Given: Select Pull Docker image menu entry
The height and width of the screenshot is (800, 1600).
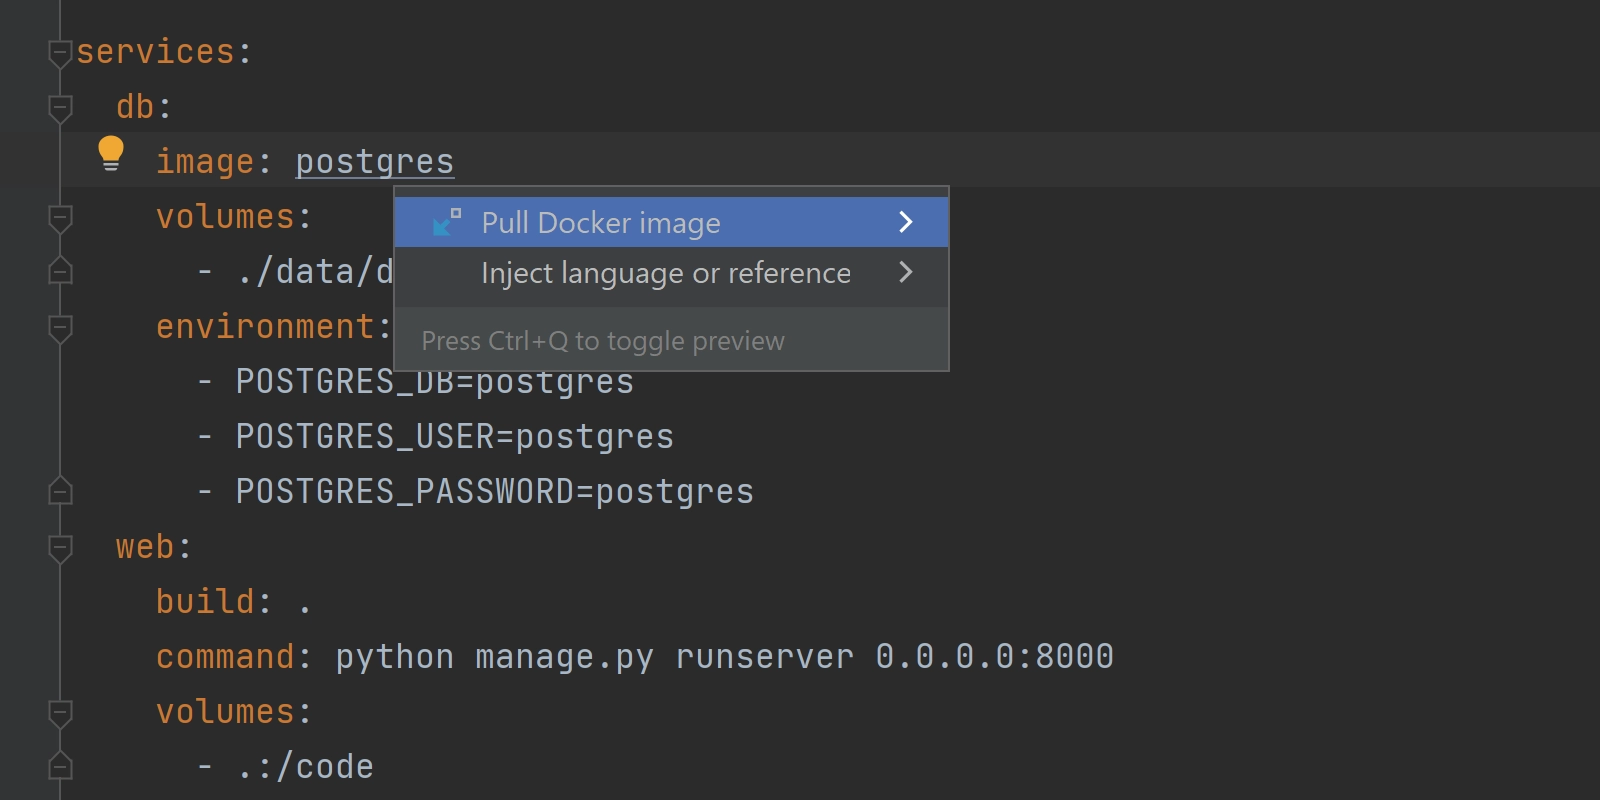Looking at the screenshot, I should click(671, 222).
